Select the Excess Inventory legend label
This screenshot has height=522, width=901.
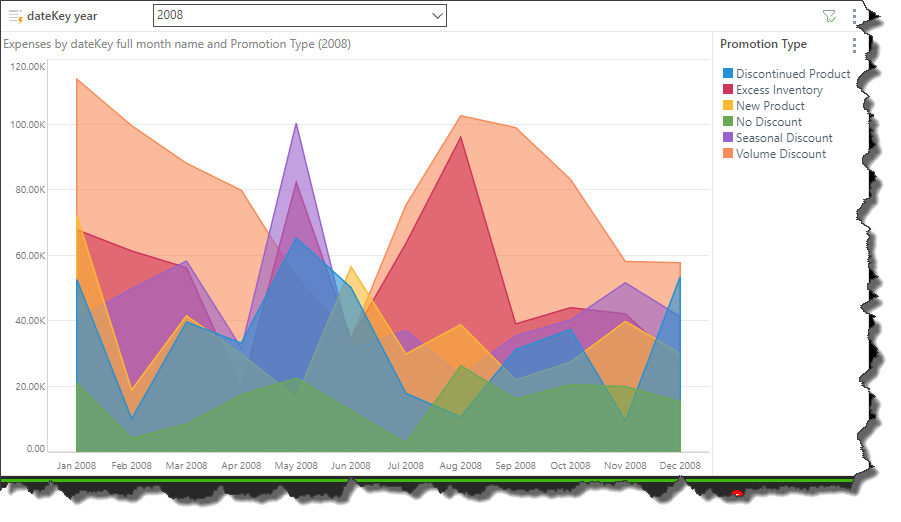[x=779, y=90]
